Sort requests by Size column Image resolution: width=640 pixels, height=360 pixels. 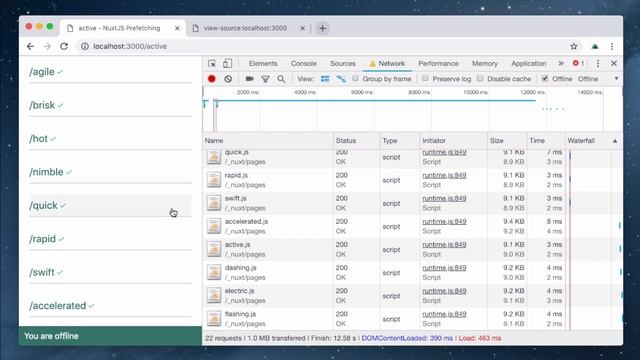507,141
